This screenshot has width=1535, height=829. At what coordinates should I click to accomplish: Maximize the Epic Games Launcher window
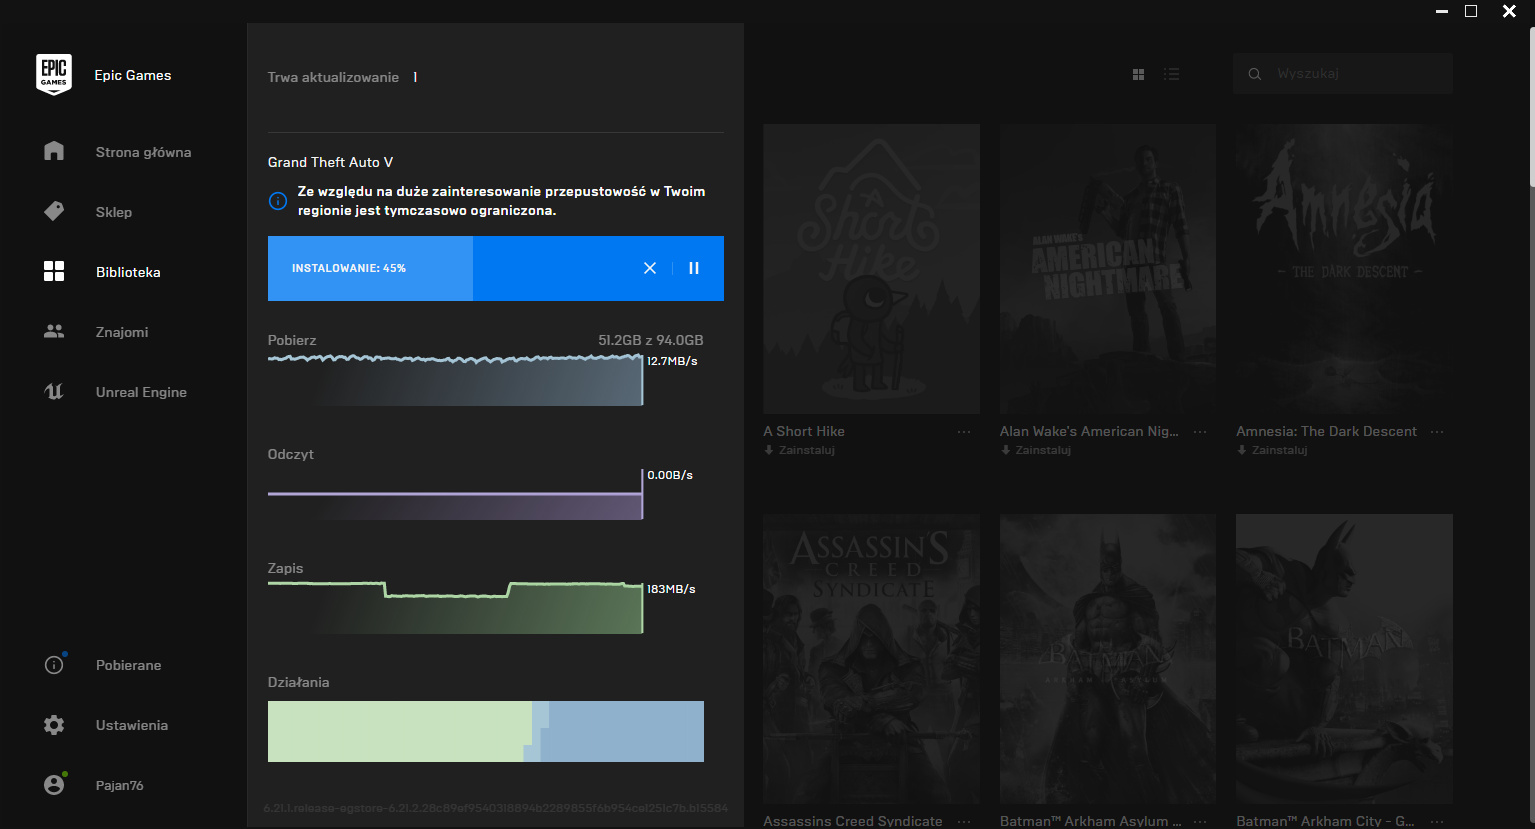point(1471,11)
